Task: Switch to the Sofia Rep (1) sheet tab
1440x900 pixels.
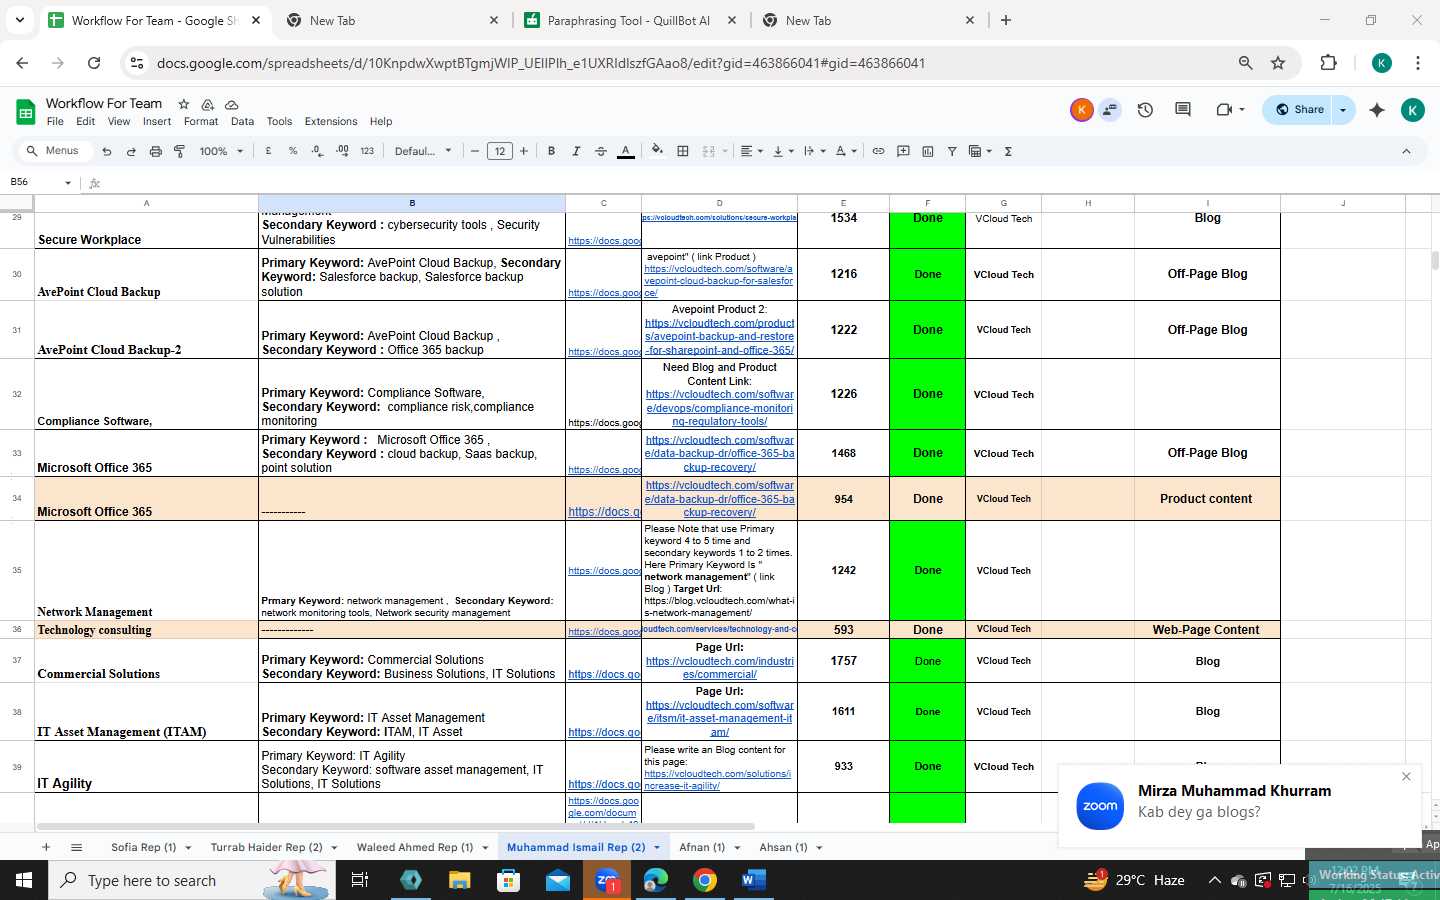Action: (143, 847)
